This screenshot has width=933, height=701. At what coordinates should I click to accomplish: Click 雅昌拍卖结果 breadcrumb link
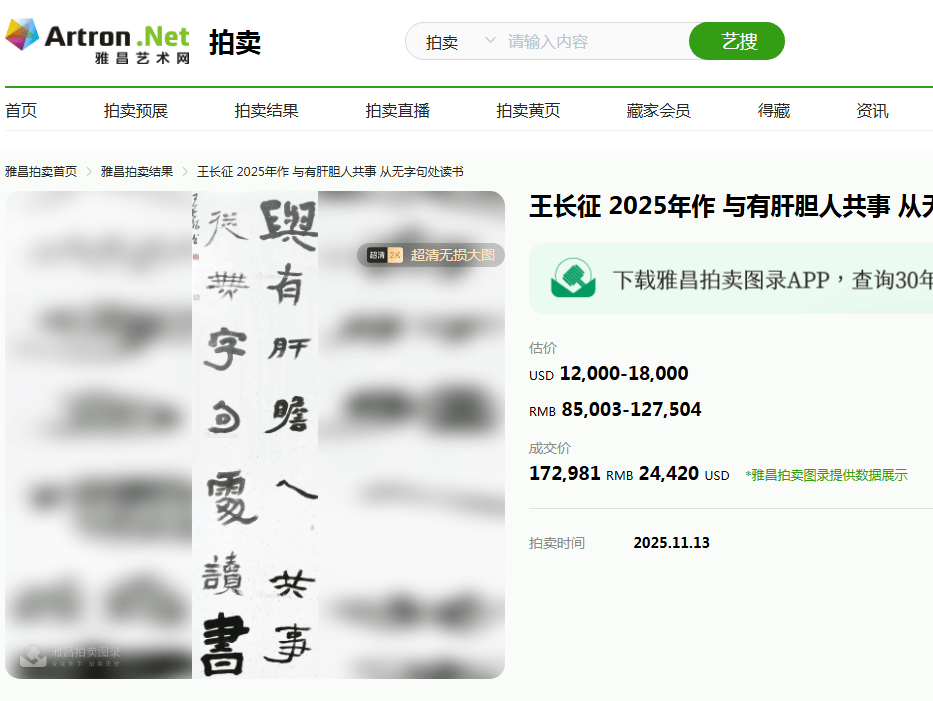tap(137, 172)
